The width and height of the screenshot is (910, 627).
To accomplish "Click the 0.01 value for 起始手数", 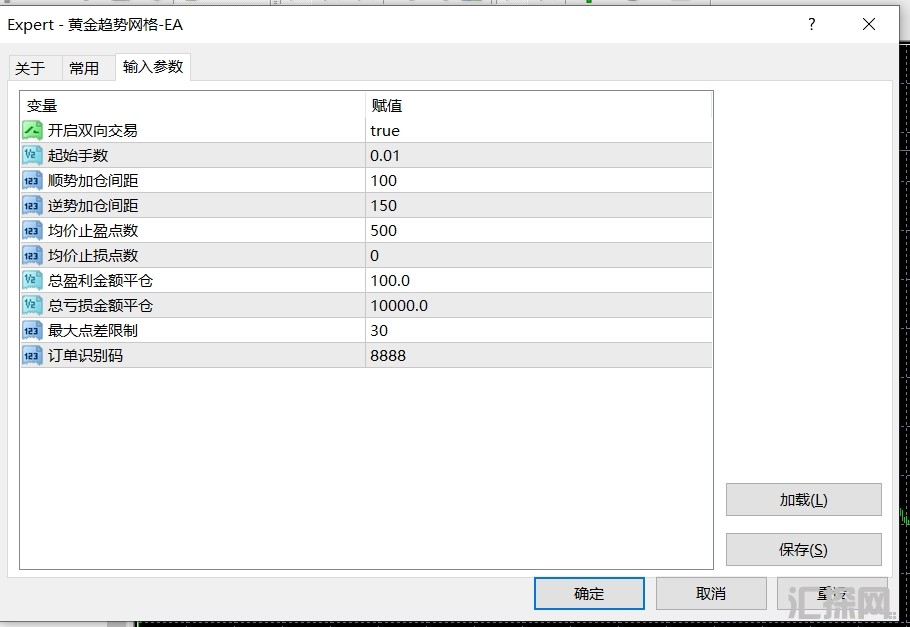I will click(385, 156).
